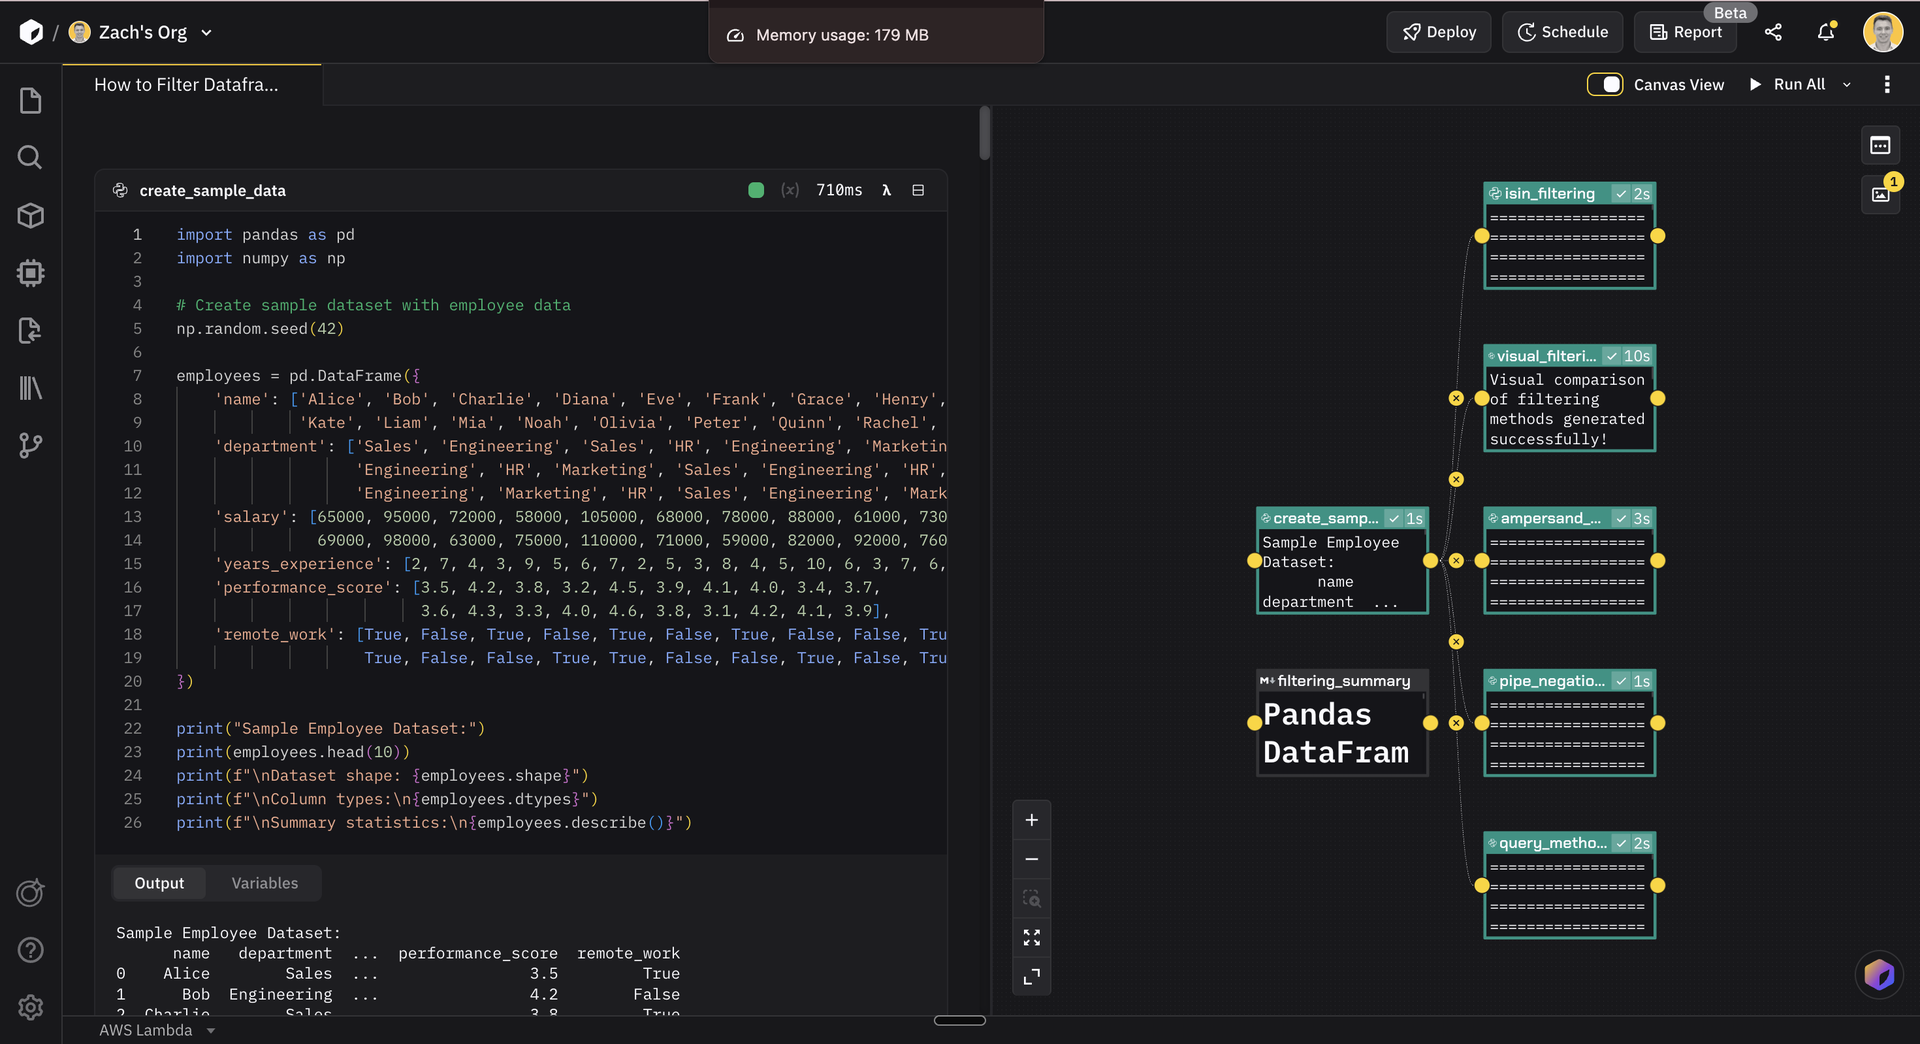Viewport: 1920px width, 1044px height.
Task: Open the user profile avatar
Action: tap(1883, 32)
